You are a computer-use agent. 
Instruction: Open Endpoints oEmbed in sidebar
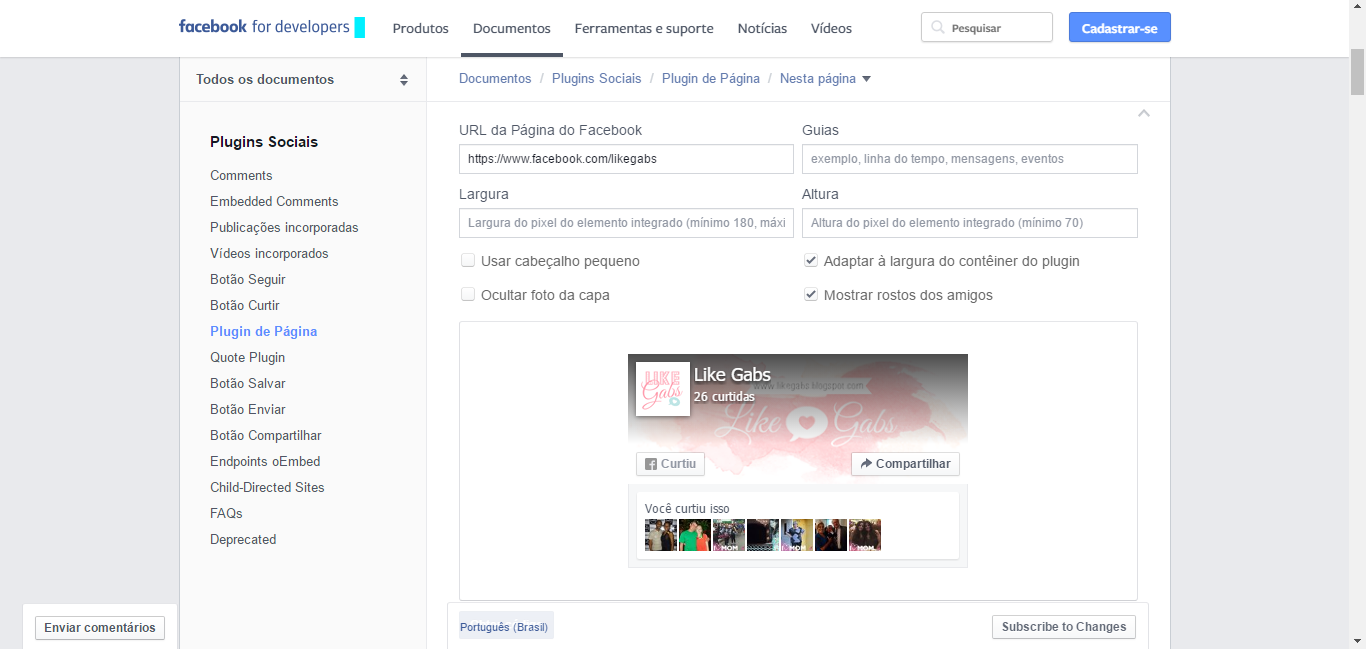point(265,461)
